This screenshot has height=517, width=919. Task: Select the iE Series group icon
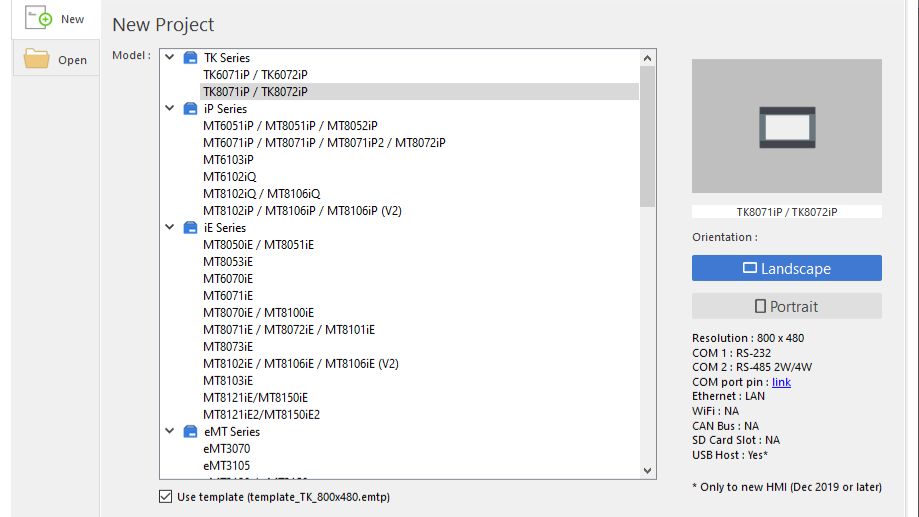click(x=191, y=228)
